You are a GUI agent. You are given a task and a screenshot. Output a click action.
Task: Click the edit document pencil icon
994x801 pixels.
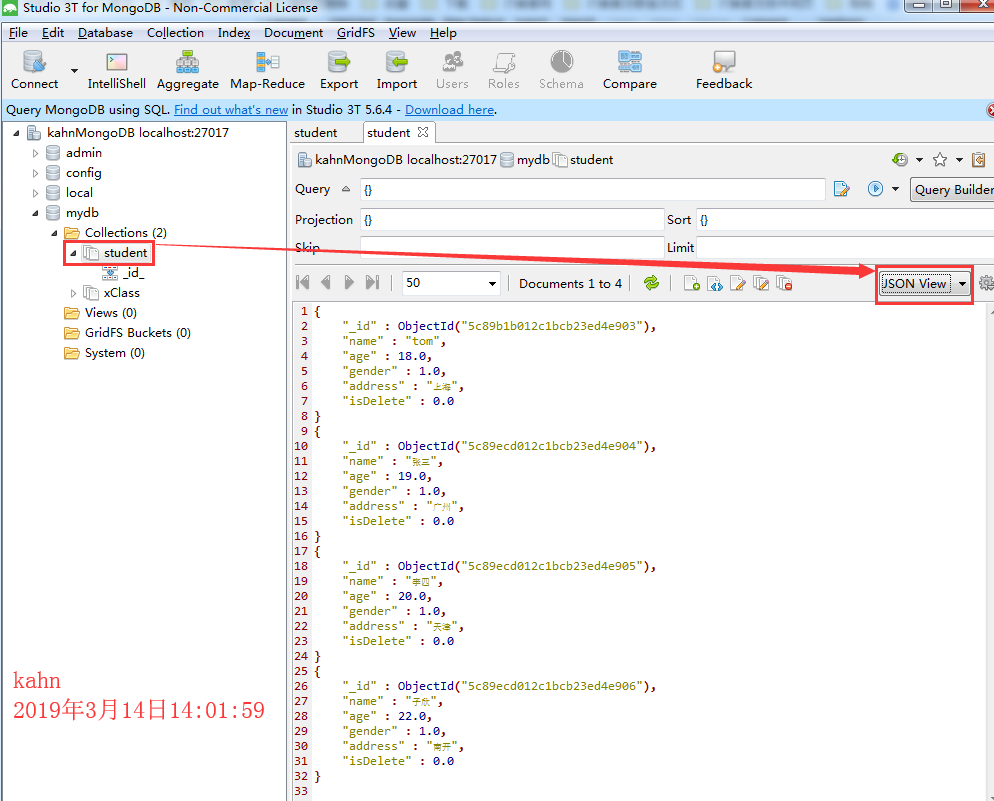[738, 283]
